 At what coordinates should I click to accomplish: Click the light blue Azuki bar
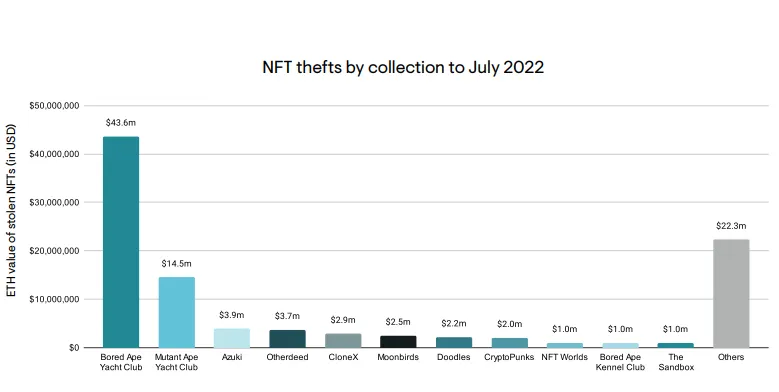[x=232, y=338]
